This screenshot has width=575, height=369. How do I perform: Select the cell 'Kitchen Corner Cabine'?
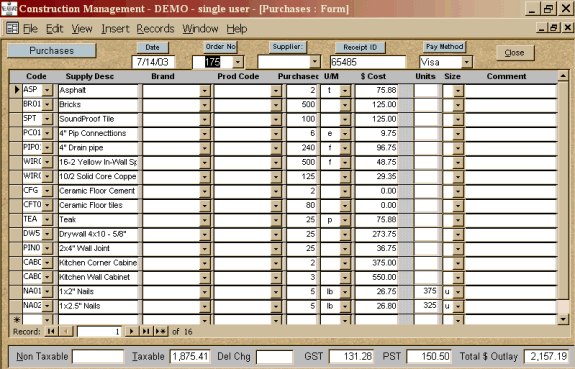coord(98,263)
